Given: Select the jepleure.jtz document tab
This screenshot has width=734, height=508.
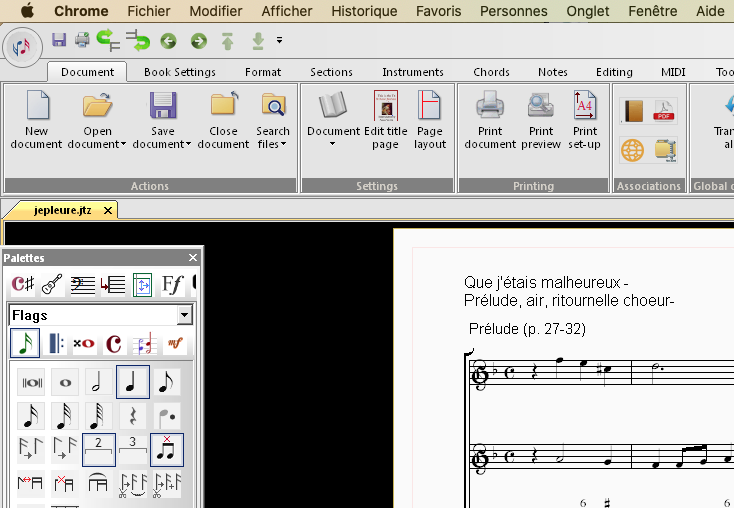Looking at the screenshot, I should point(60,210).
